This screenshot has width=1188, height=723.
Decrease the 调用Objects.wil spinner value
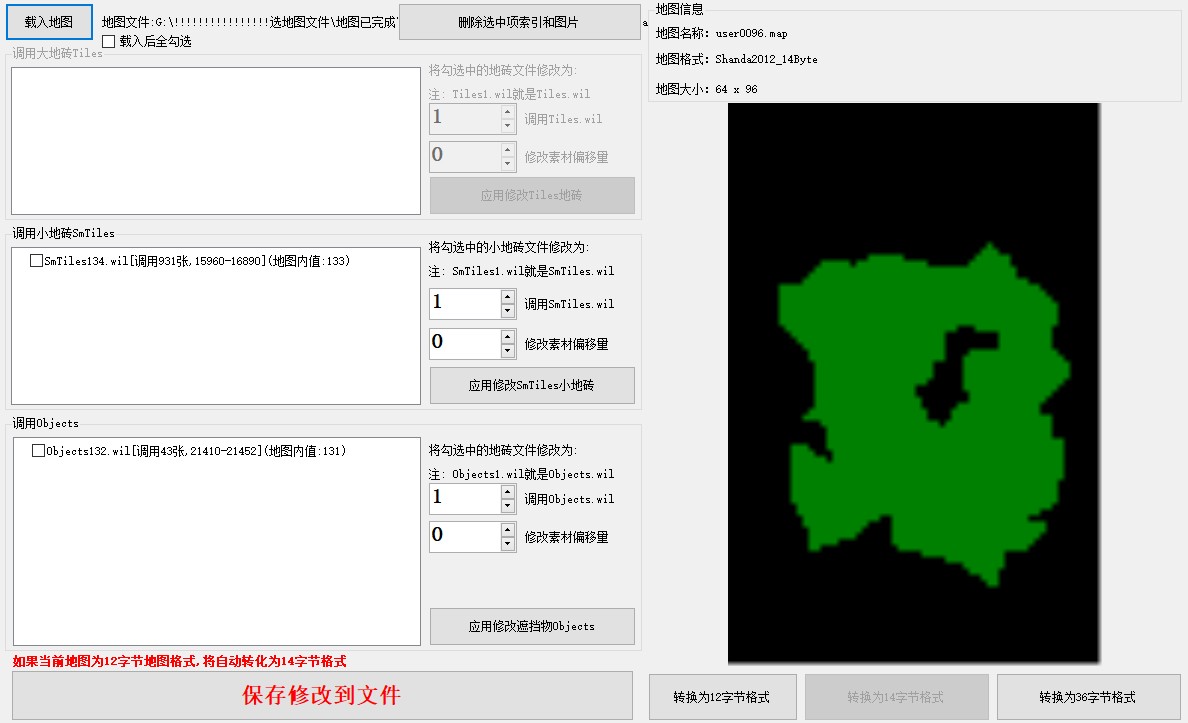pos(508,506)
